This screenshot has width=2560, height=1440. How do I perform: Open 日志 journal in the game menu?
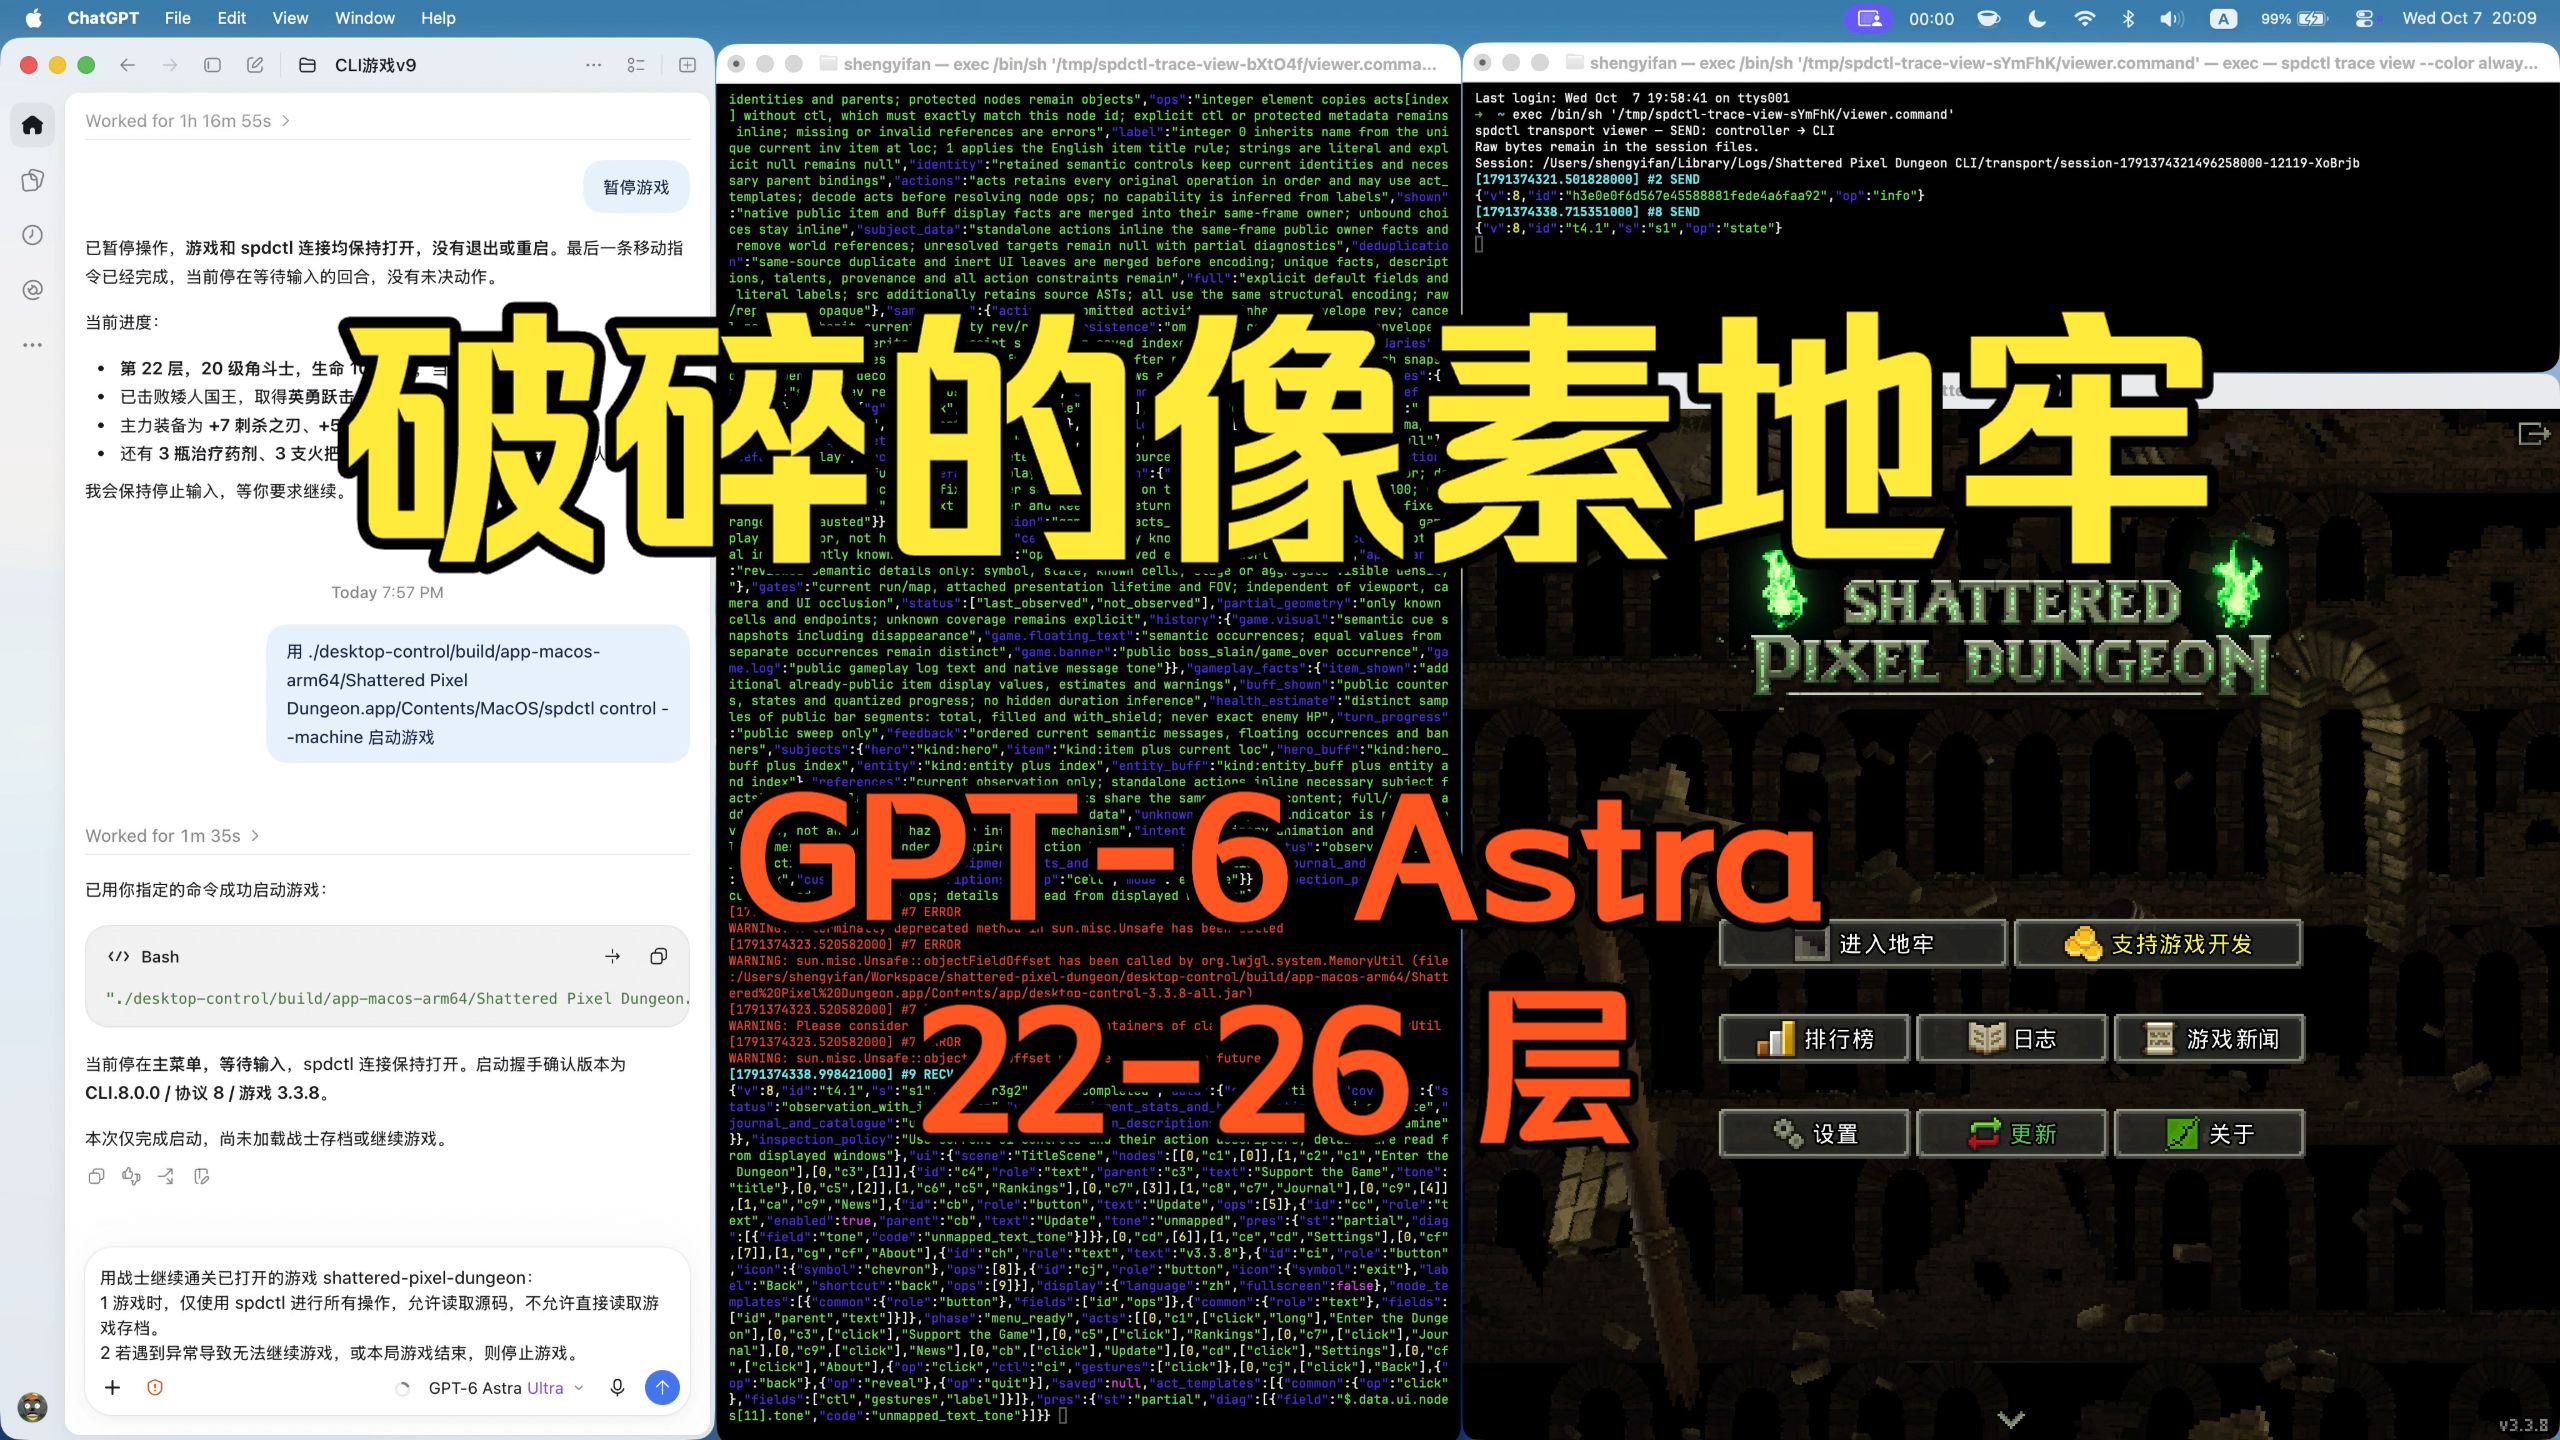pos(2011,1039)
